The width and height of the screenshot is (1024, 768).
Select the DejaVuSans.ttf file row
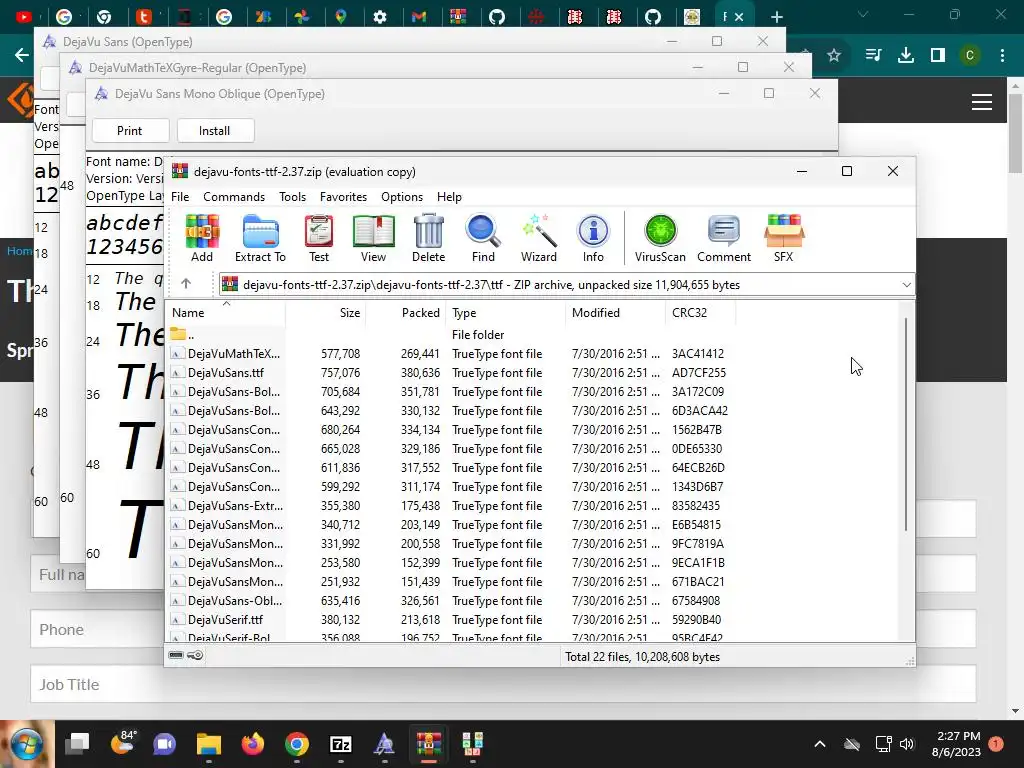(x=451, y=372)
